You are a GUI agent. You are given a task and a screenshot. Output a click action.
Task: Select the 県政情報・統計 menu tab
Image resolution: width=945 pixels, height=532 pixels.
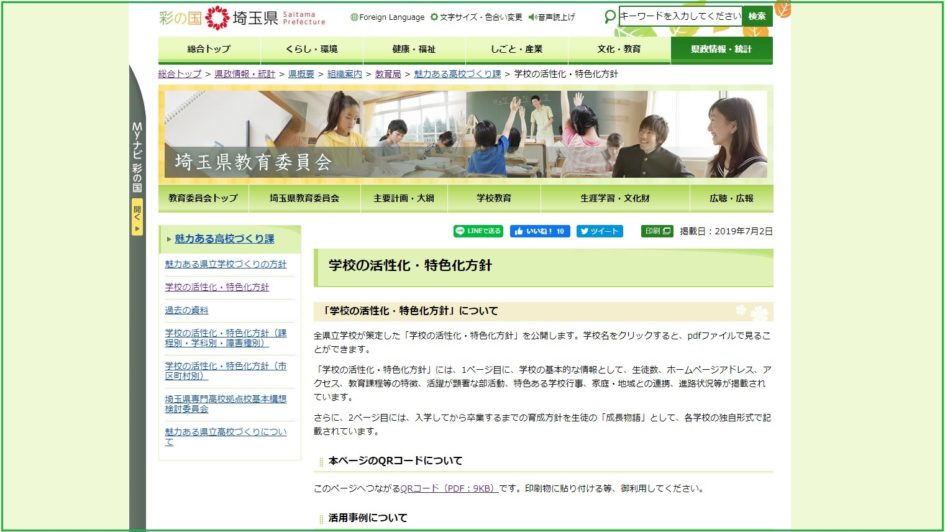point(721,49)
